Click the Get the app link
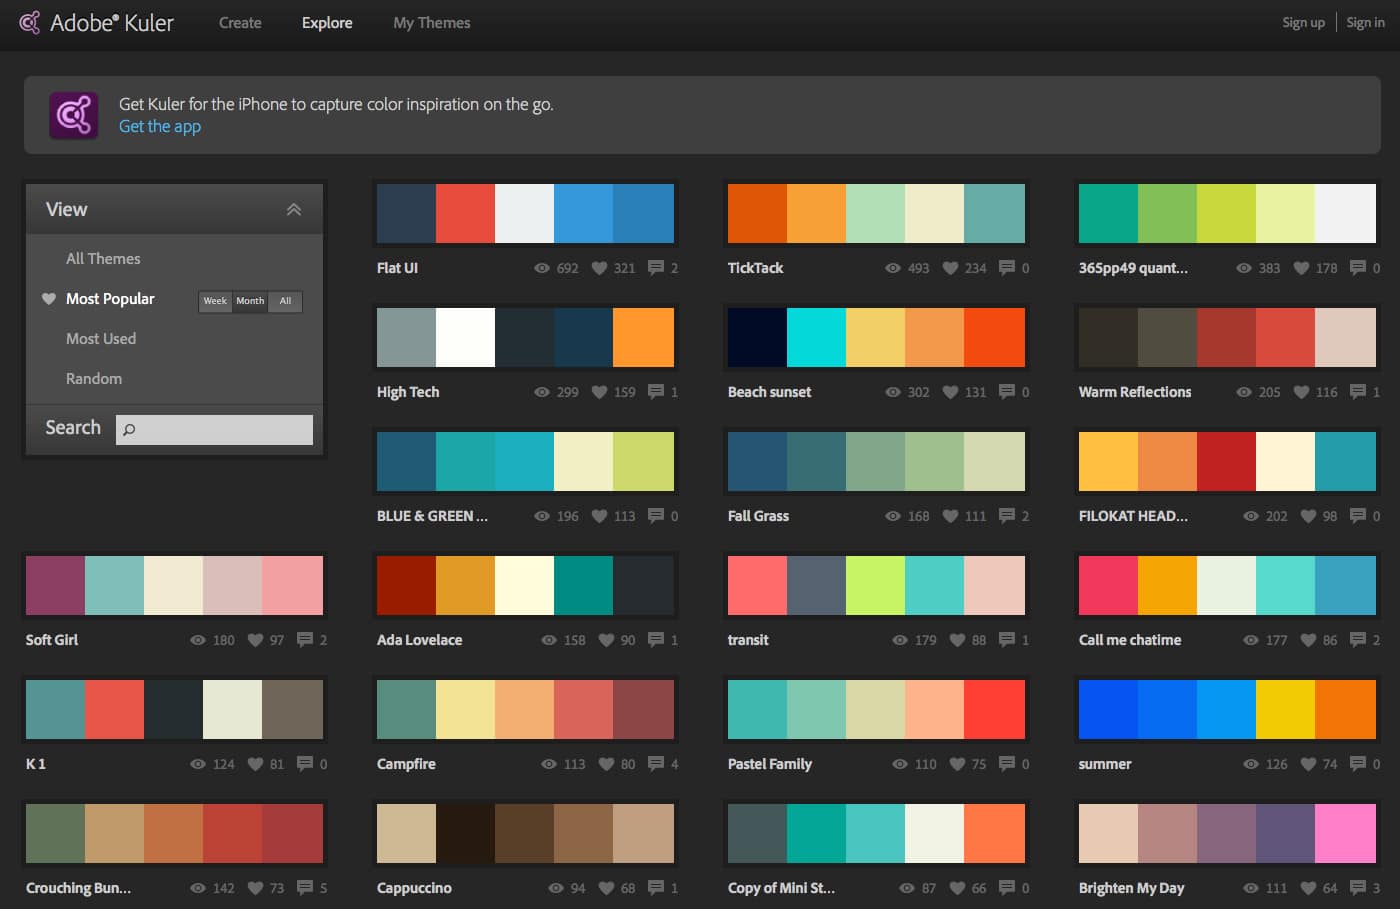The height and width of the screenshot is (909, 1400). pos(159,126)
